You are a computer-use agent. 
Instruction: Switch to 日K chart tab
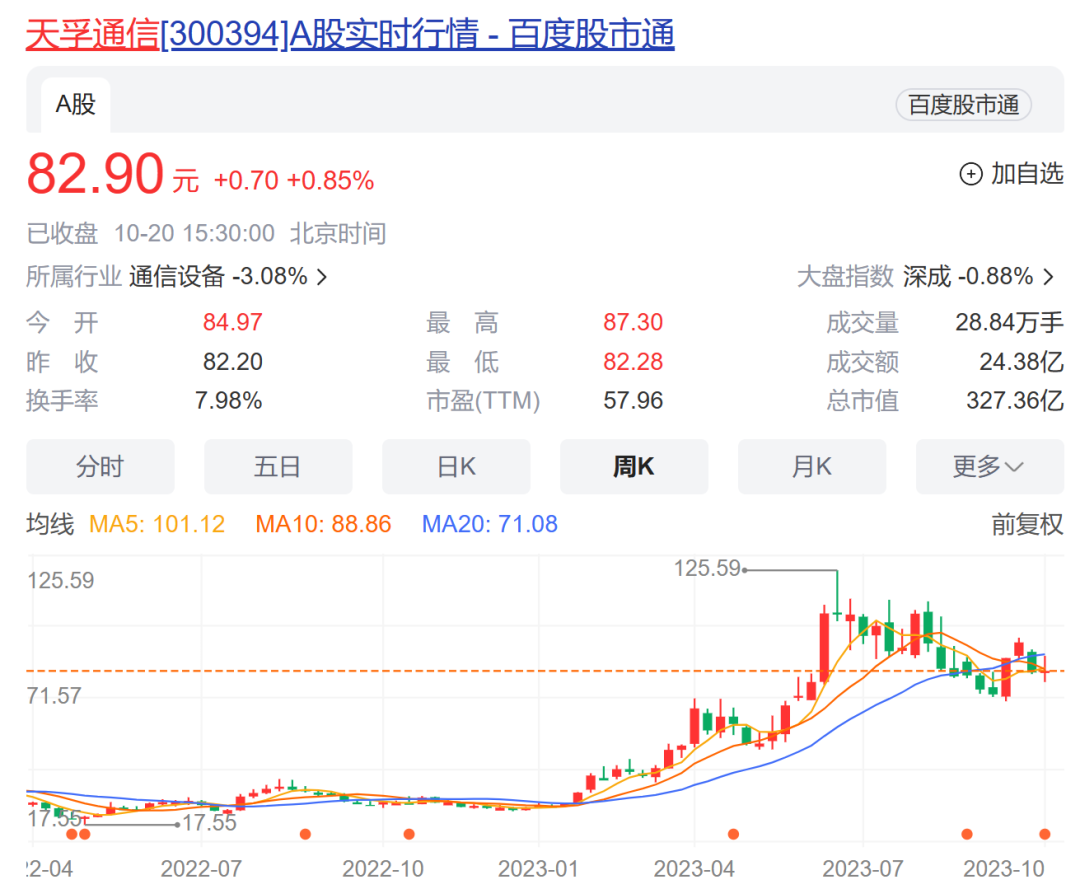coord(456,467)
